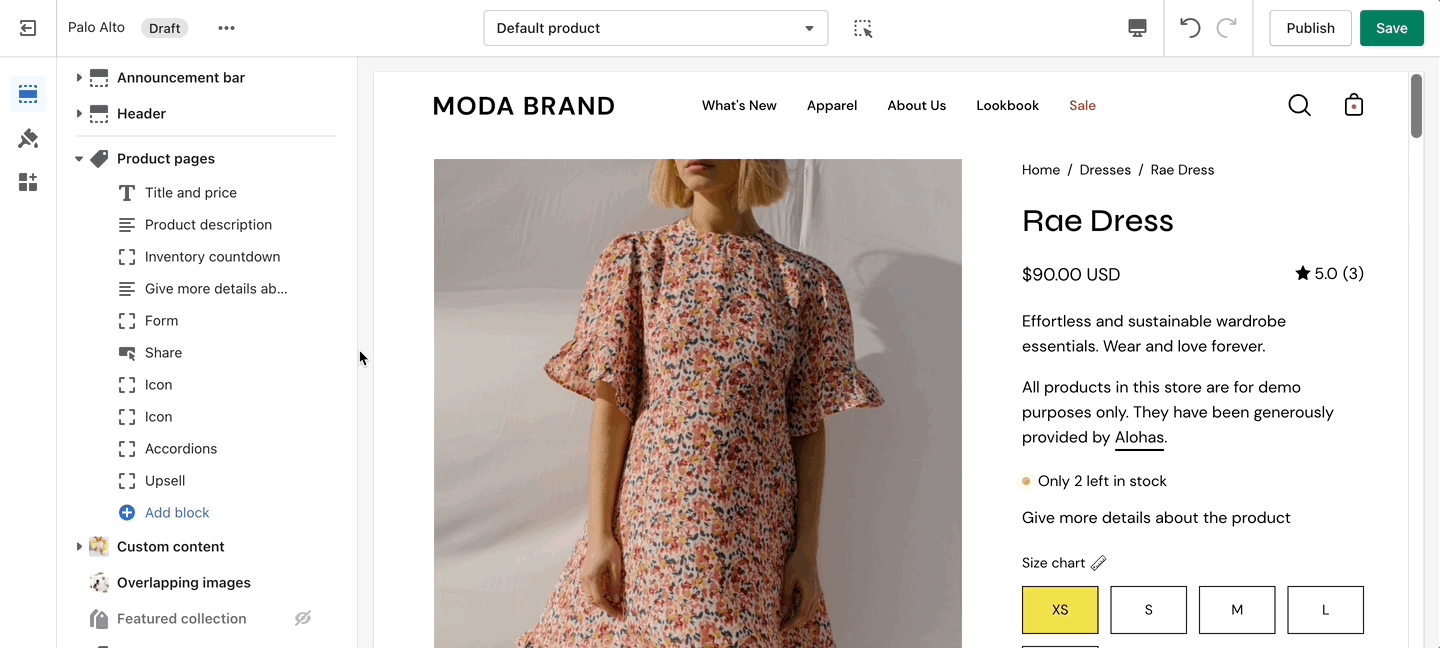Open the Lookbook menu item

pos(1007,105)
